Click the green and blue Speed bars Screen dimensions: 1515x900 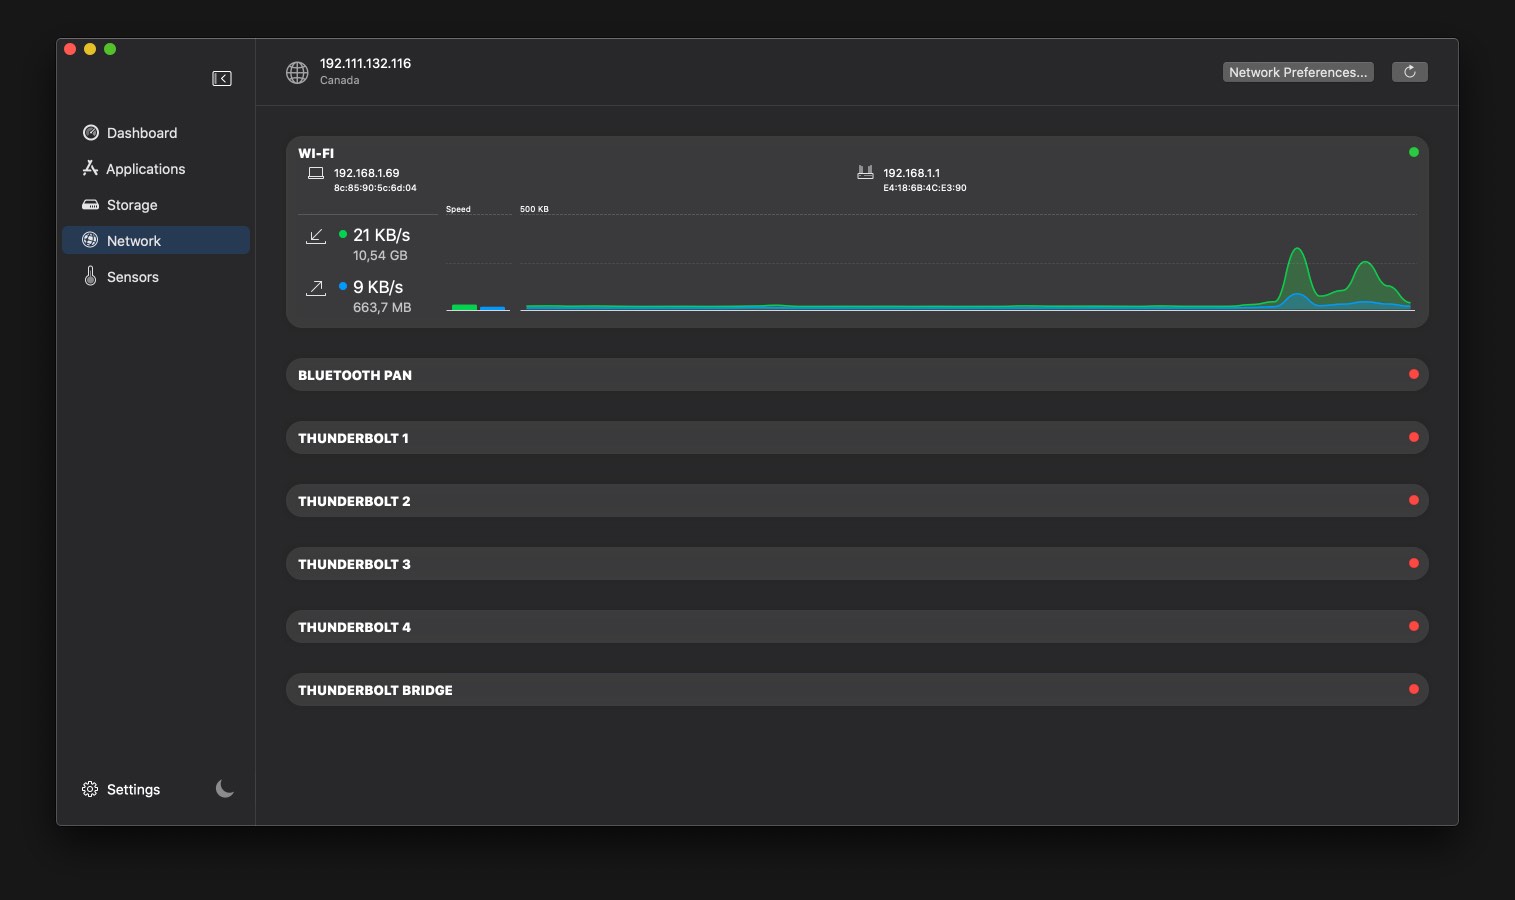coord(478,307)
